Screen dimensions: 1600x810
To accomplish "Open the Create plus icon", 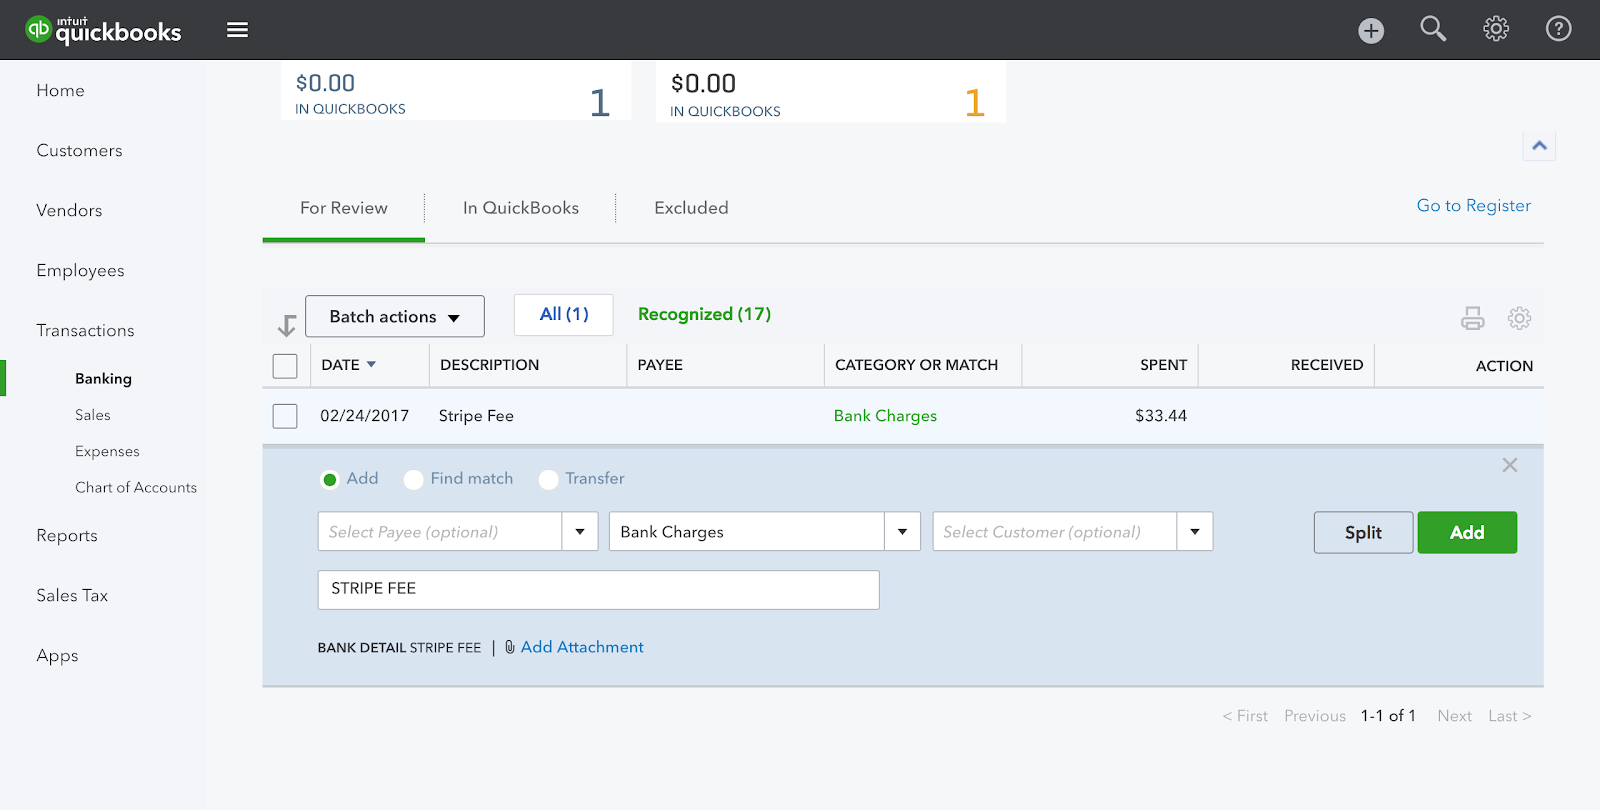I will point(1371,31).
